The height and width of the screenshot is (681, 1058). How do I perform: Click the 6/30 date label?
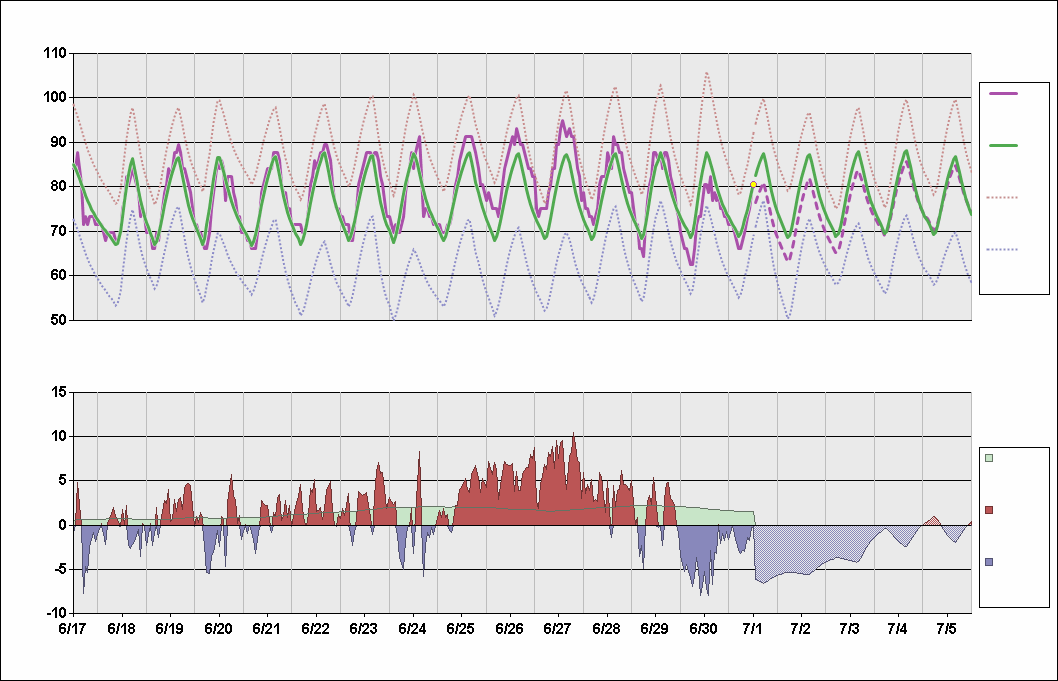pyautogui.click(x=703, y=629)
